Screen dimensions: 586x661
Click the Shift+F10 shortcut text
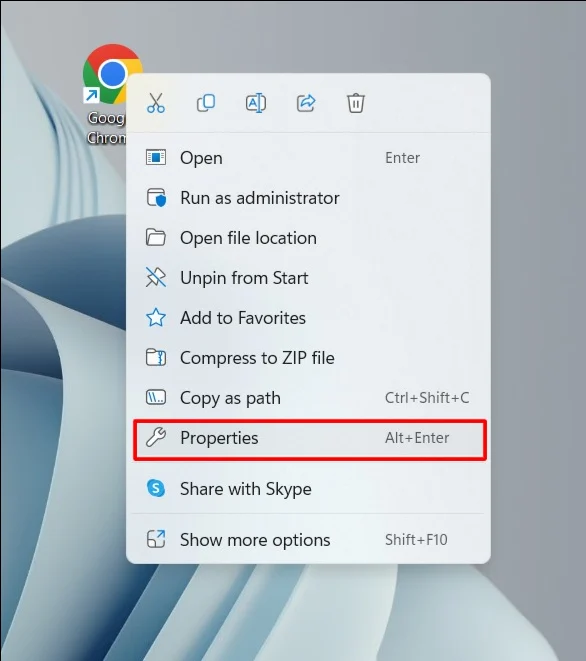(x=416, y=540)
